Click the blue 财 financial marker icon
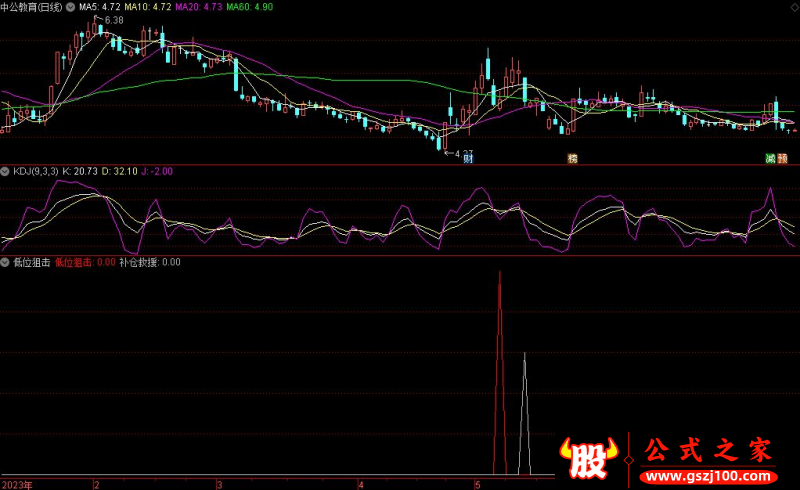This screenshot has width=800, height=490. 468,159
